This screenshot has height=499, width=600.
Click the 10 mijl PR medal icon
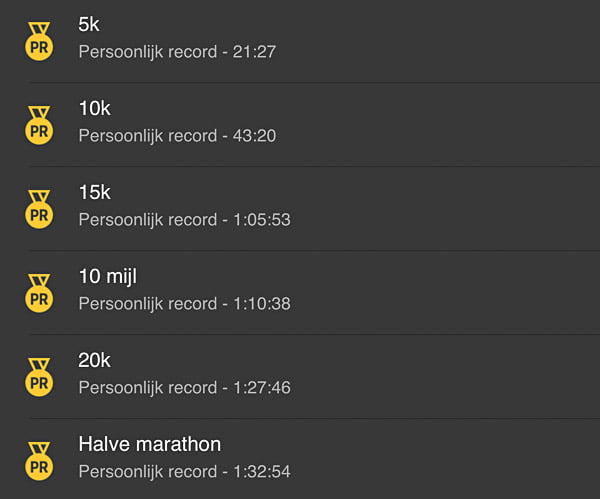(39, 293)
